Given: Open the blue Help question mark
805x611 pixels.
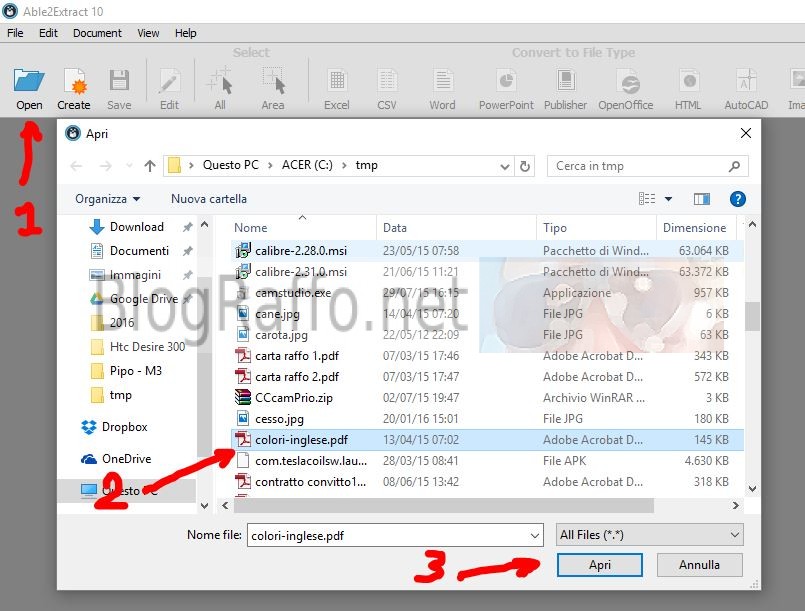Looking at the screenshot, I should [738, 199].
